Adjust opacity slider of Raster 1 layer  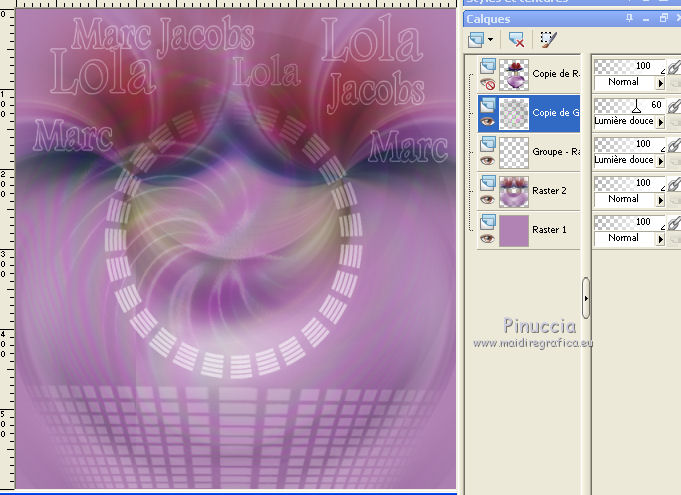click(x=629, y=223)
